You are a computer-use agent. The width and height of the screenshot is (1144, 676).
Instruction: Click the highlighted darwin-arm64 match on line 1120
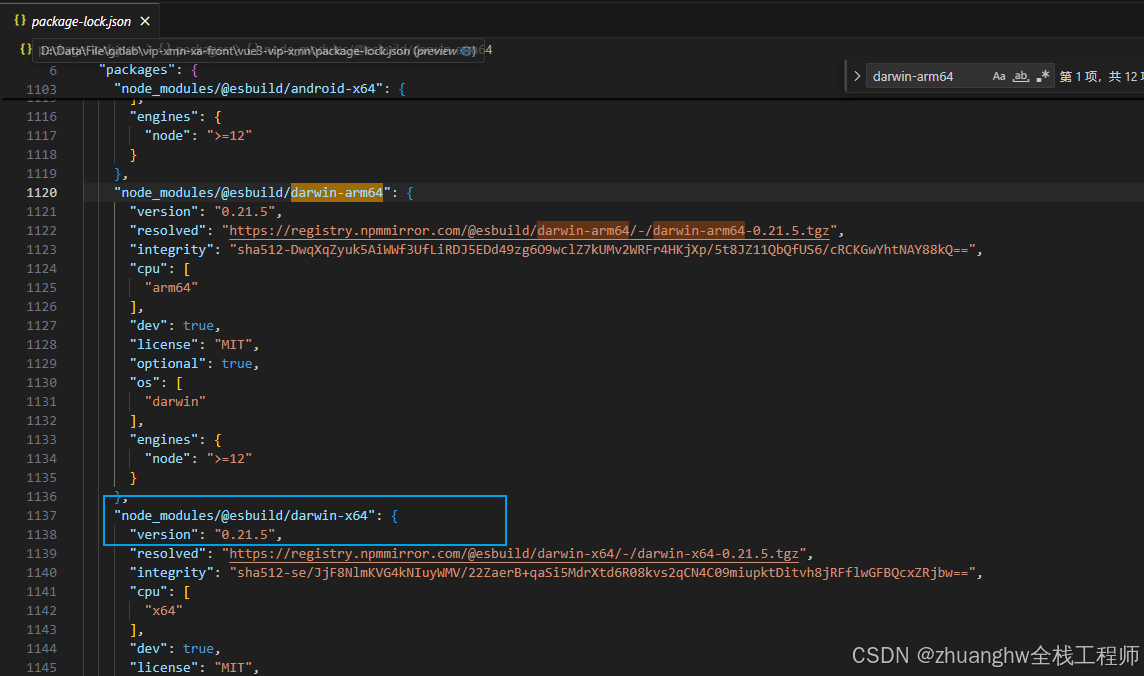[337, 192]
